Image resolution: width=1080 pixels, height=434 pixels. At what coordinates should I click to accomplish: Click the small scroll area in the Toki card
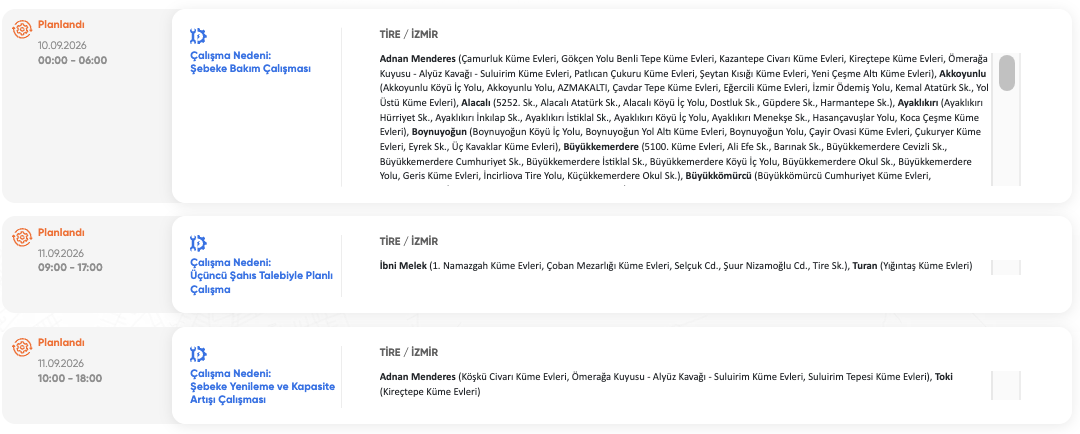(x=1006, y=384)
